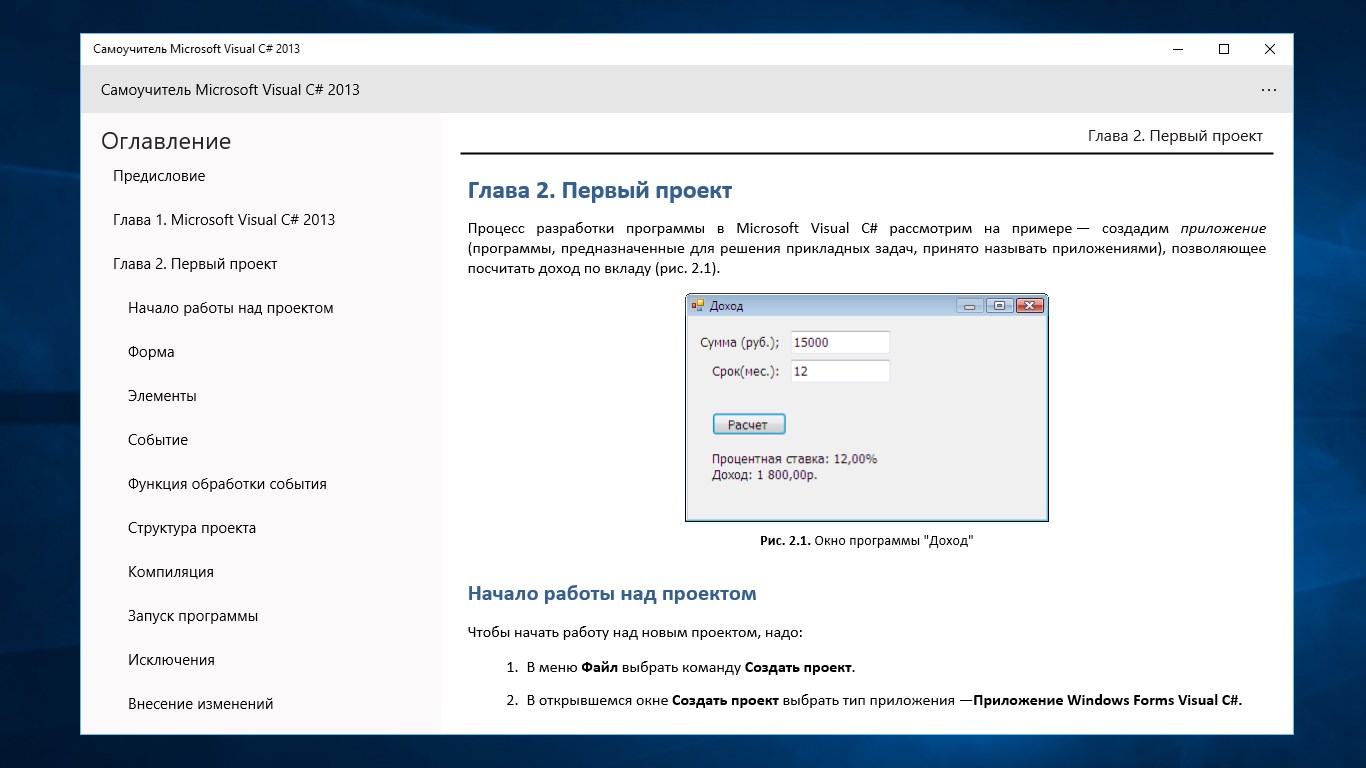Click bold Создать проект in step 1
This screenshot has width=1366, height=768.
798,667
